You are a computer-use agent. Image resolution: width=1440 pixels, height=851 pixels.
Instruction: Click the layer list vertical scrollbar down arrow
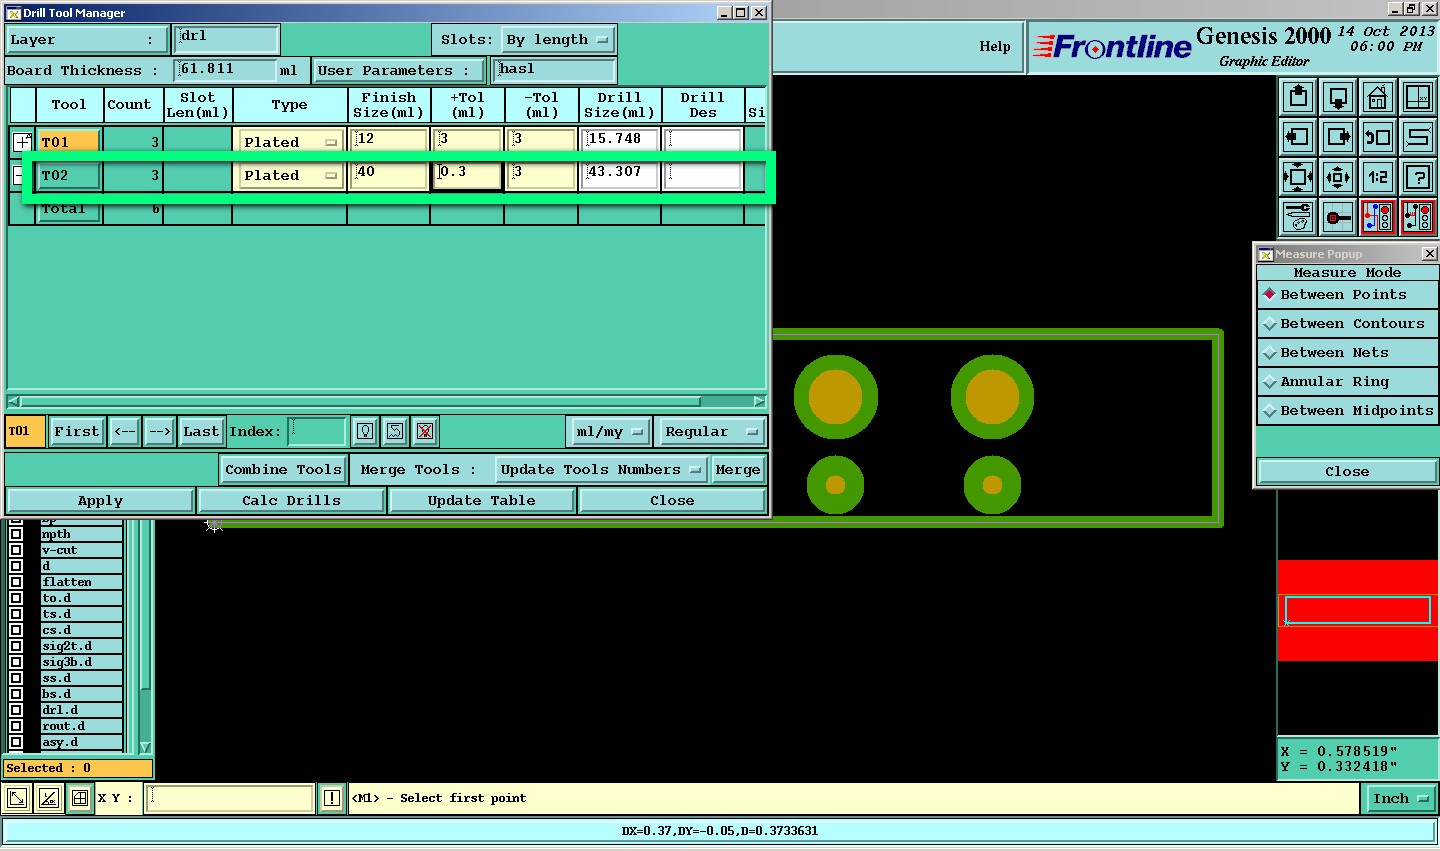pos(145,747)
